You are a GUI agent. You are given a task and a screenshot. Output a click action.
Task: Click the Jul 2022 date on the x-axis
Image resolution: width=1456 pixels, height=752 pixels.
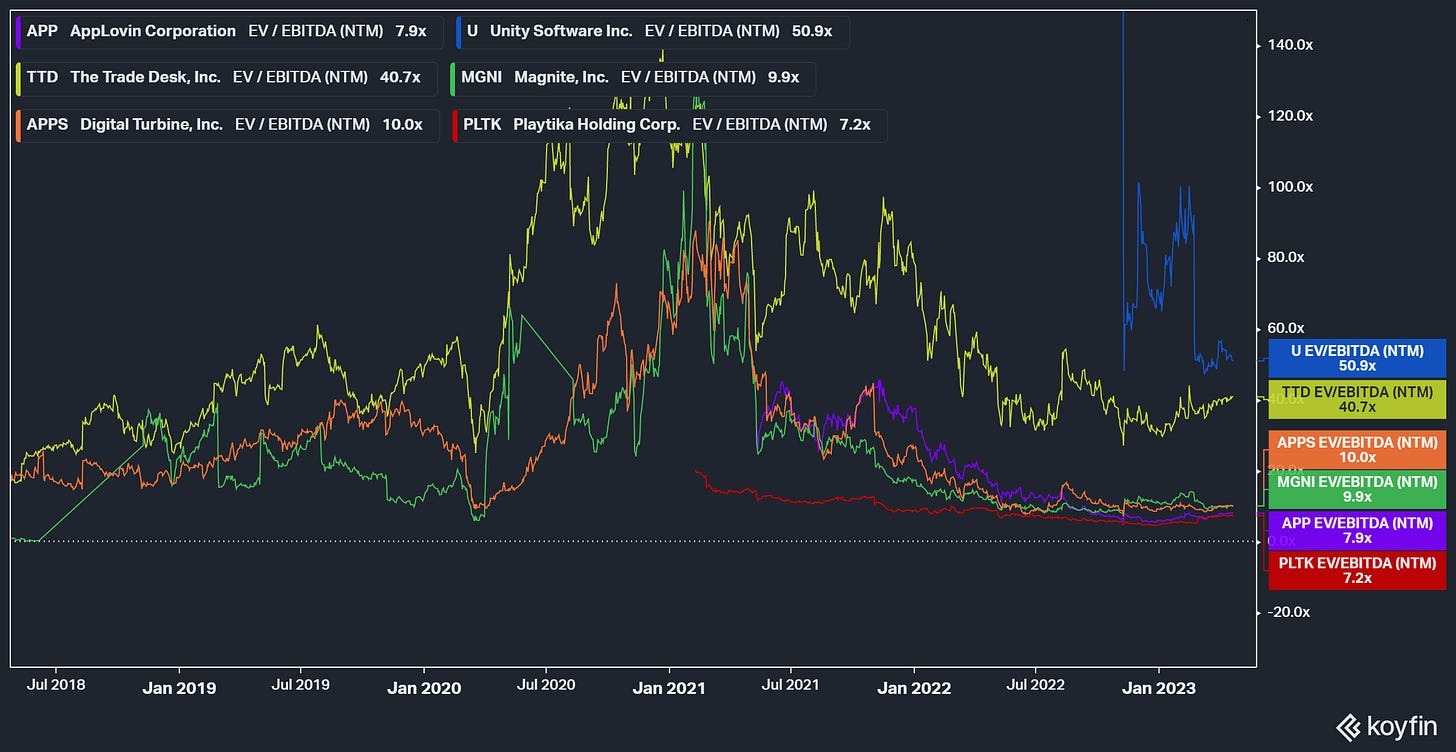coord(1036,685)
